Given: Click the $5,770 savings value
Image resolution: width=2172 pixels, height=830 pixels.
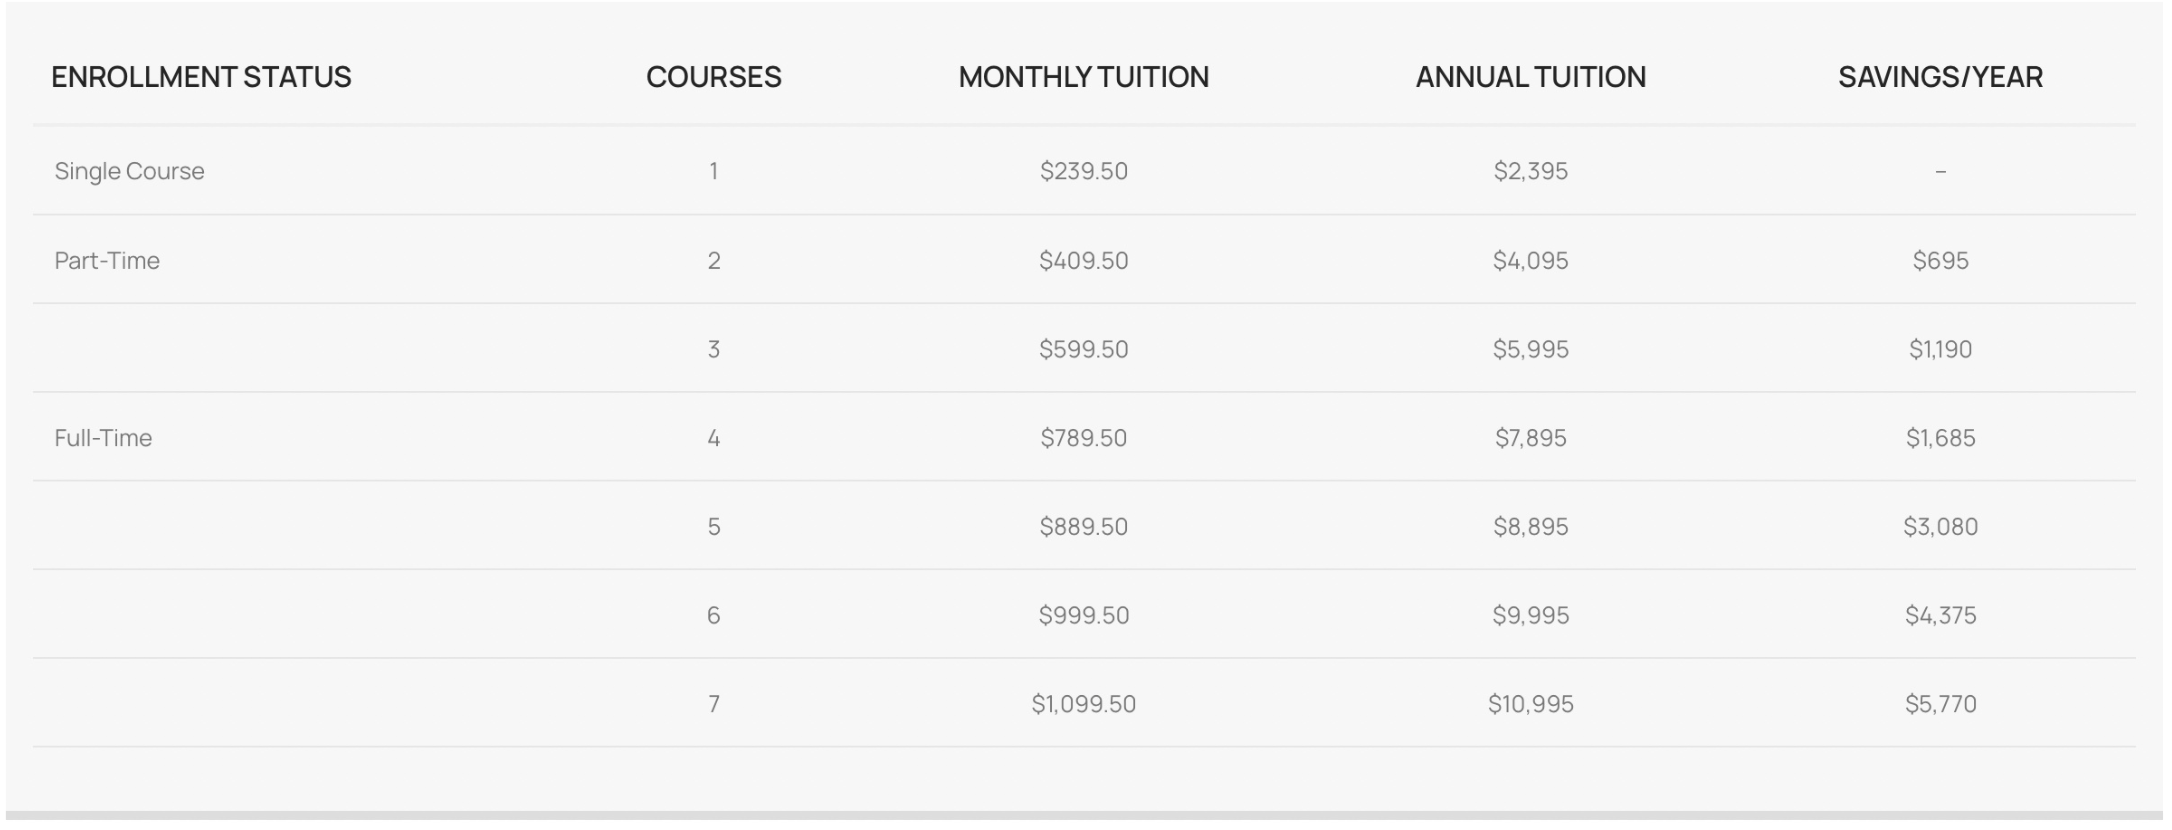Looking at the screenshot, I should tap(1941, 704).
